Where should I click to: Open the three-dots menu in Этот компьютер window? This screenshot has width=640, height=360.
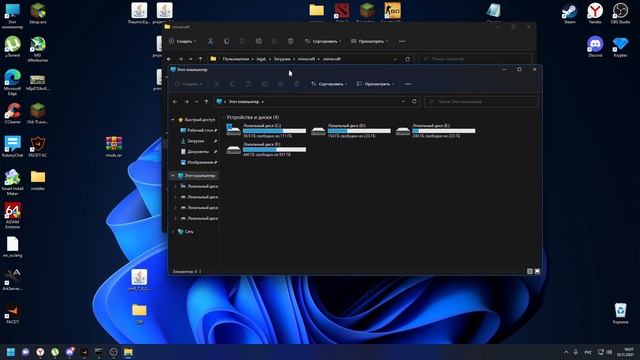408,84
